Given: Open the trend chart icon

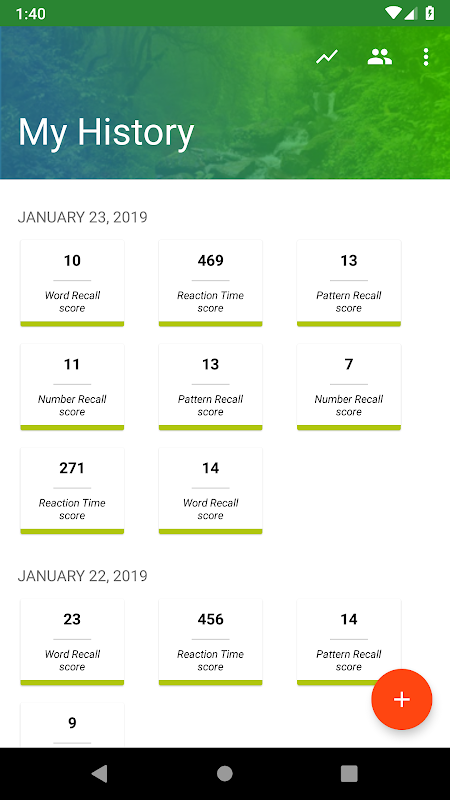Looking at the screenshot, I should tap(327, 57).
